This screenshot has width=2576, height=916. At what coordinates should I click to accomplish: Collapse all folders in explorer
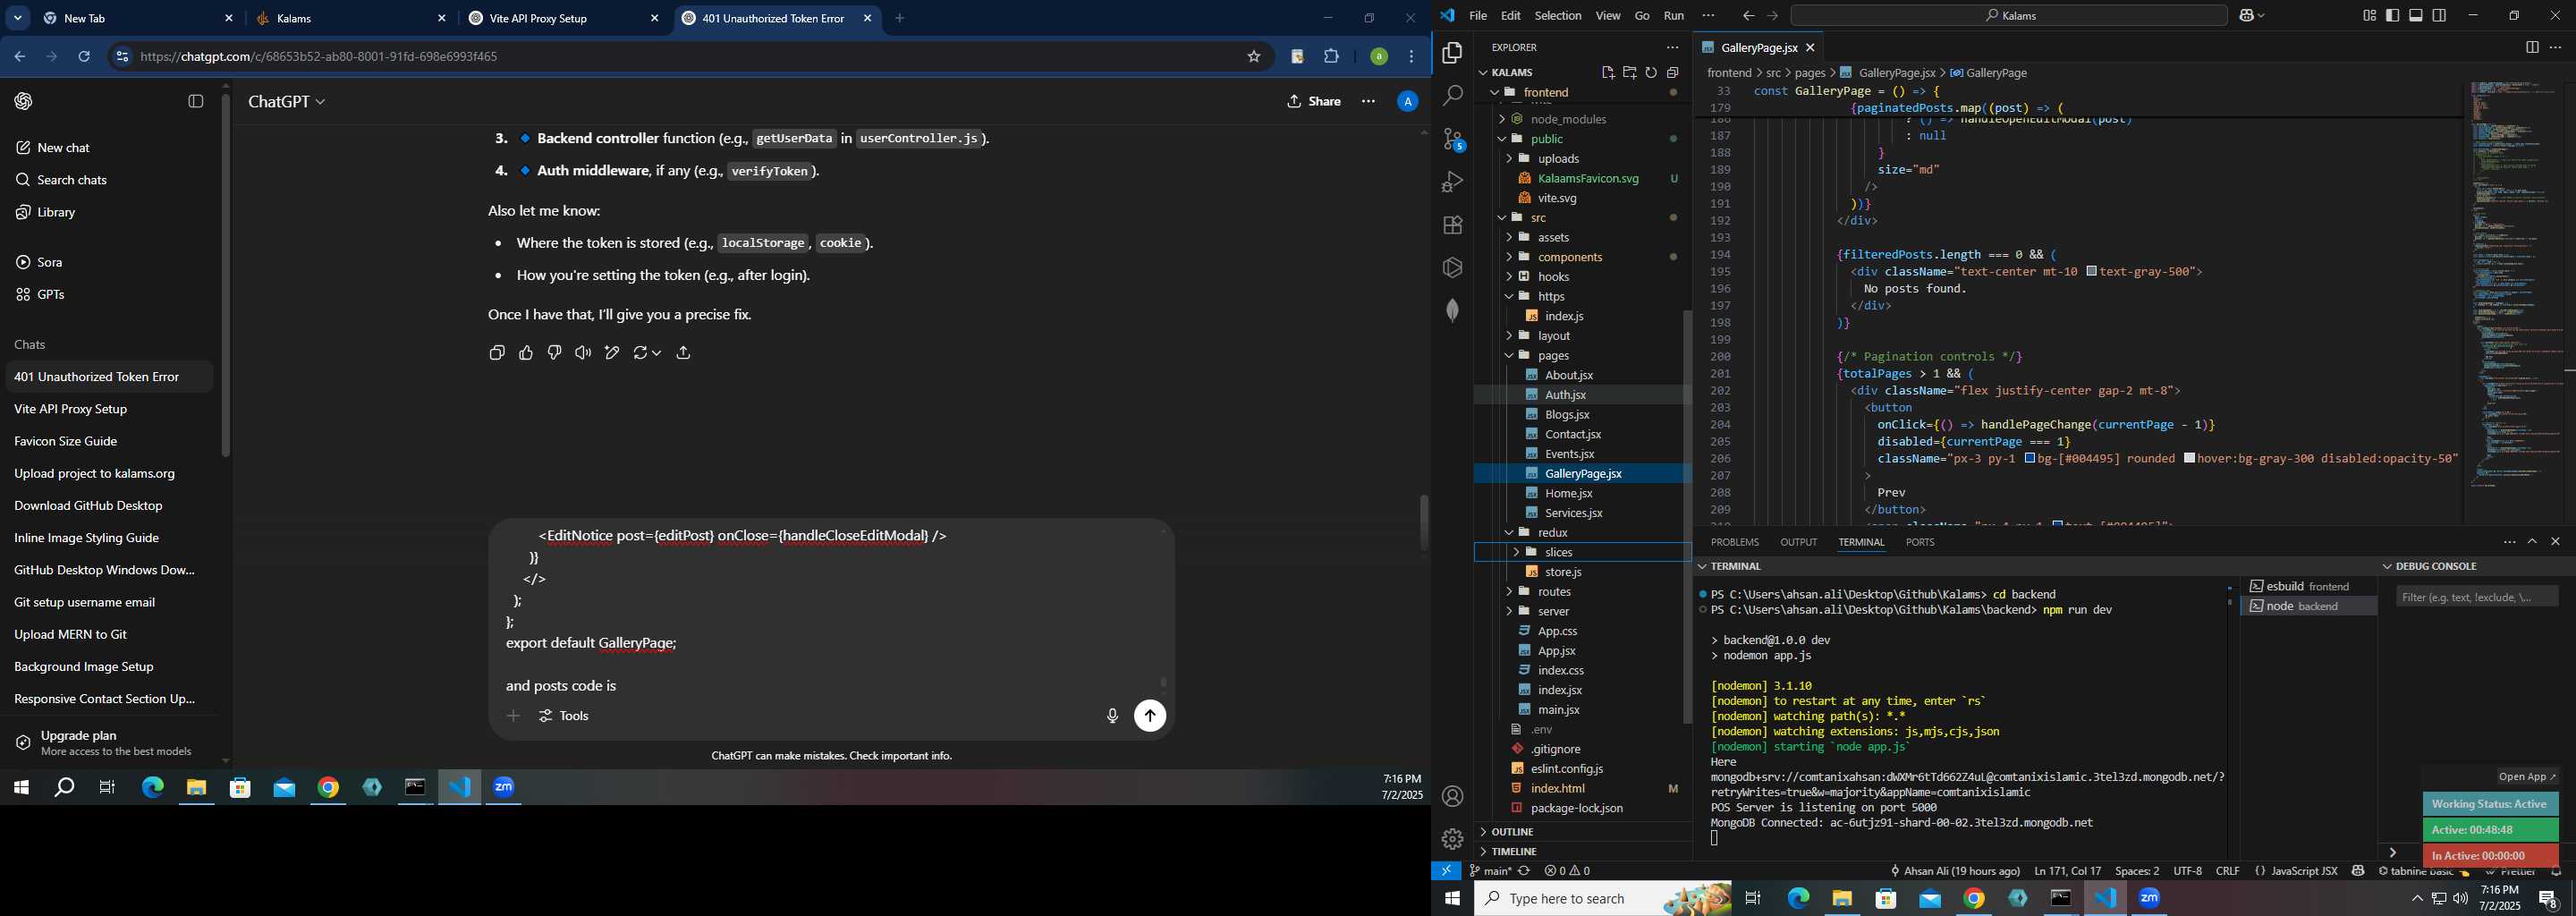click(1673, 72)
